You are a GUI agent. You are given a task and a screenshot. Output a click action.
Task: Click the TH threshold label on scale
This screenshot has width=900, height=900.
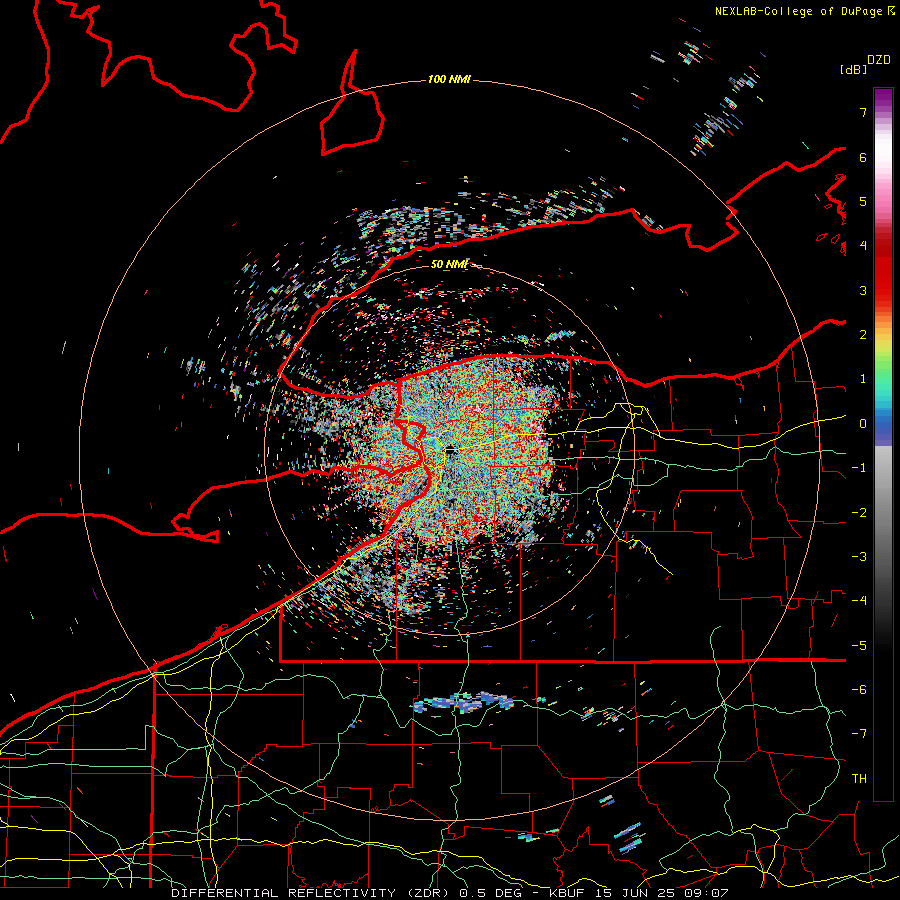pos(859,779)
